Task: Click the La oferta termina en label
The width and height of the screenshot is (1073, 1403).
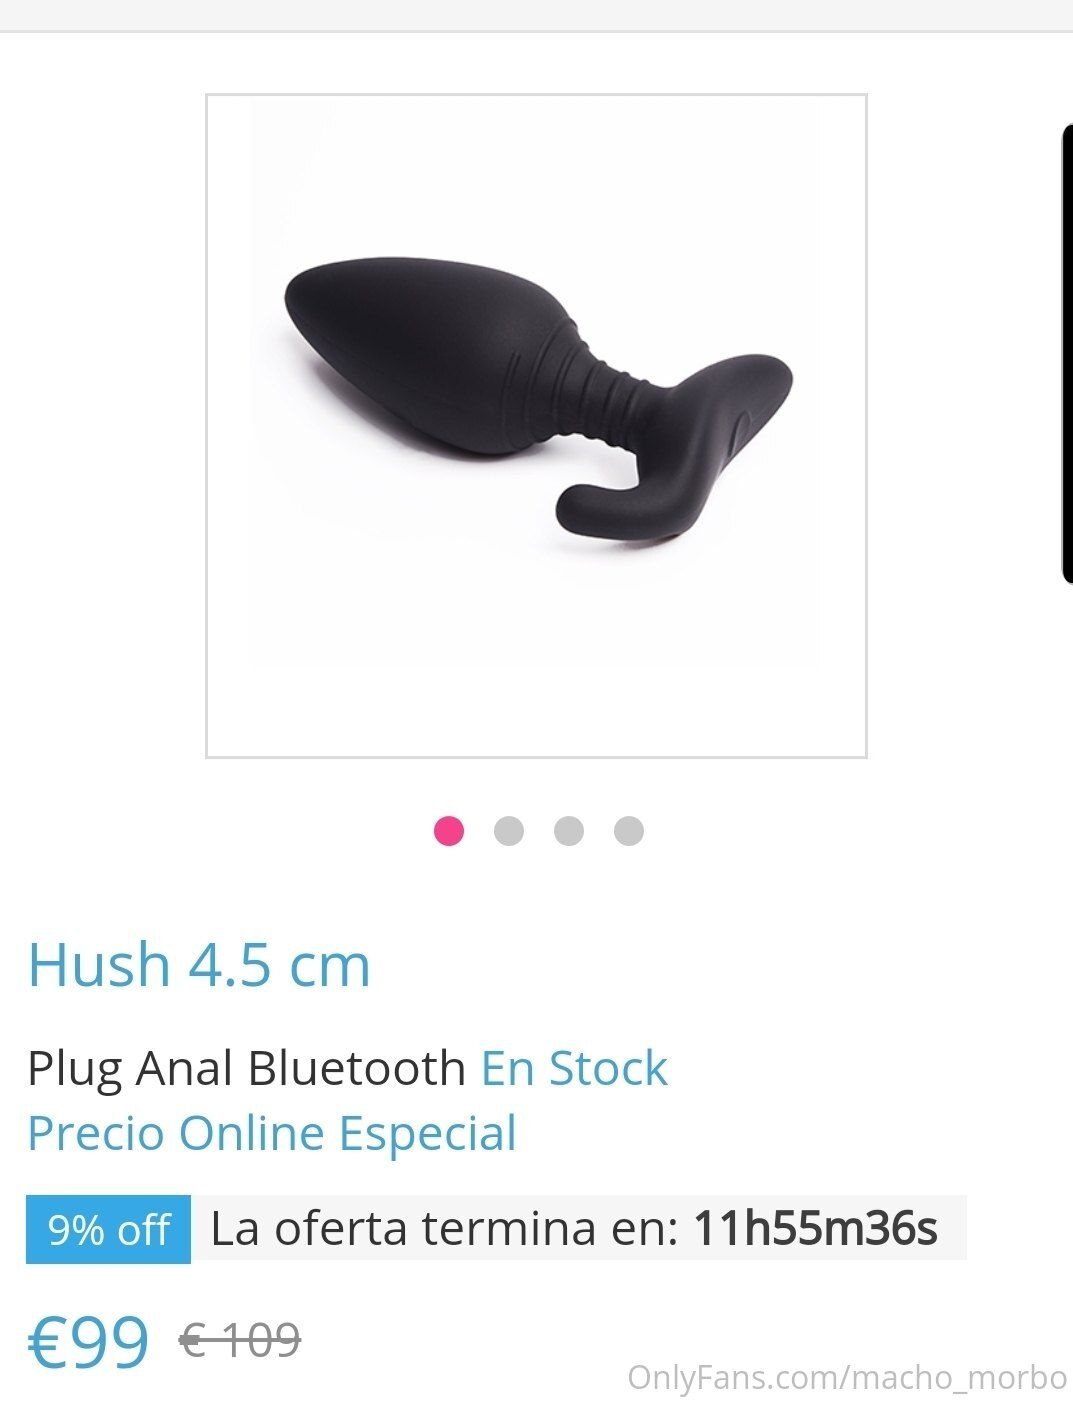Action: click(x=445, y=1228)
